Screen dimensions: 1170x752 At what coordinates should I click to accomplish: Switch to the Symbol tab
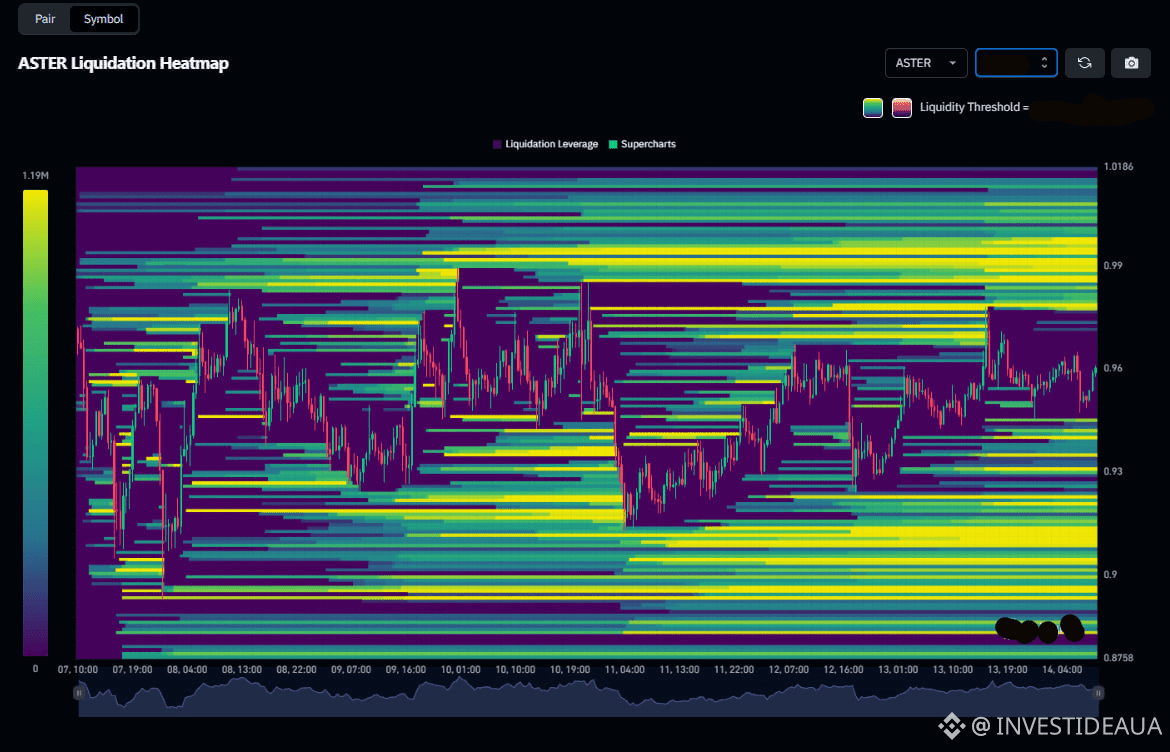(x=104, y=19)
